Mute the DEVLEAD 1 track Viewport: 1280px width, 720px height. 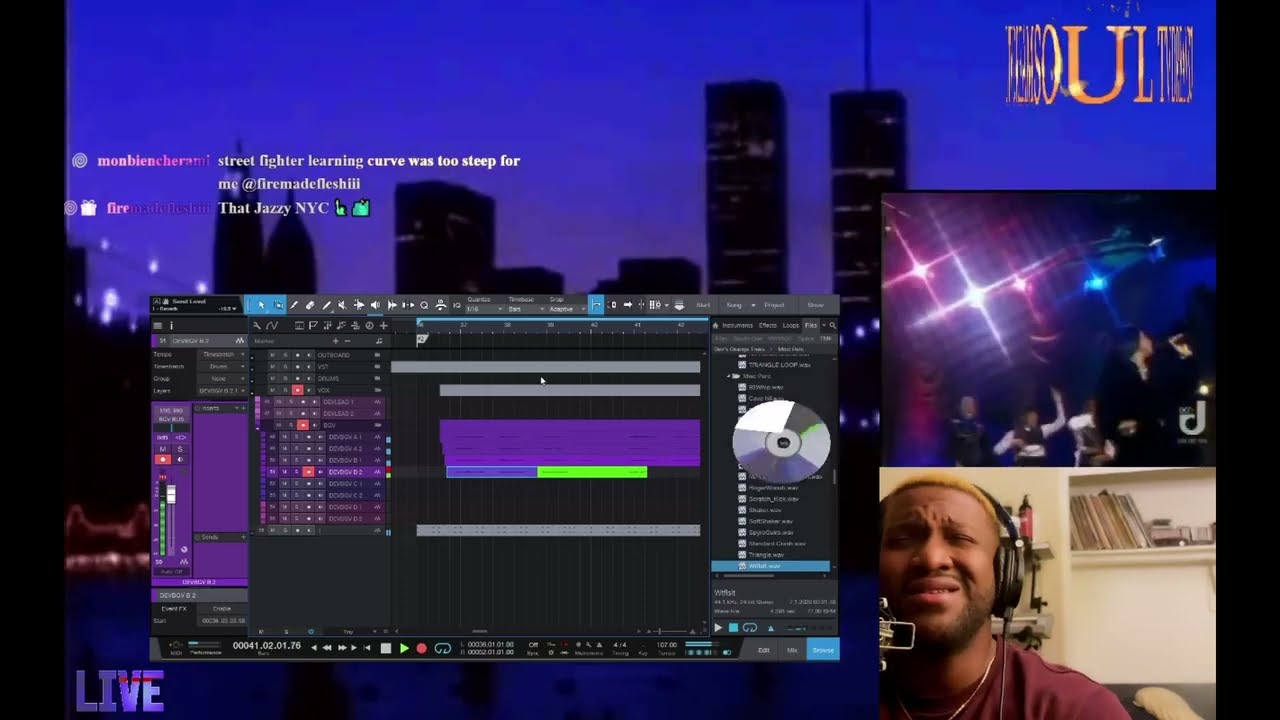click(278, 402)
